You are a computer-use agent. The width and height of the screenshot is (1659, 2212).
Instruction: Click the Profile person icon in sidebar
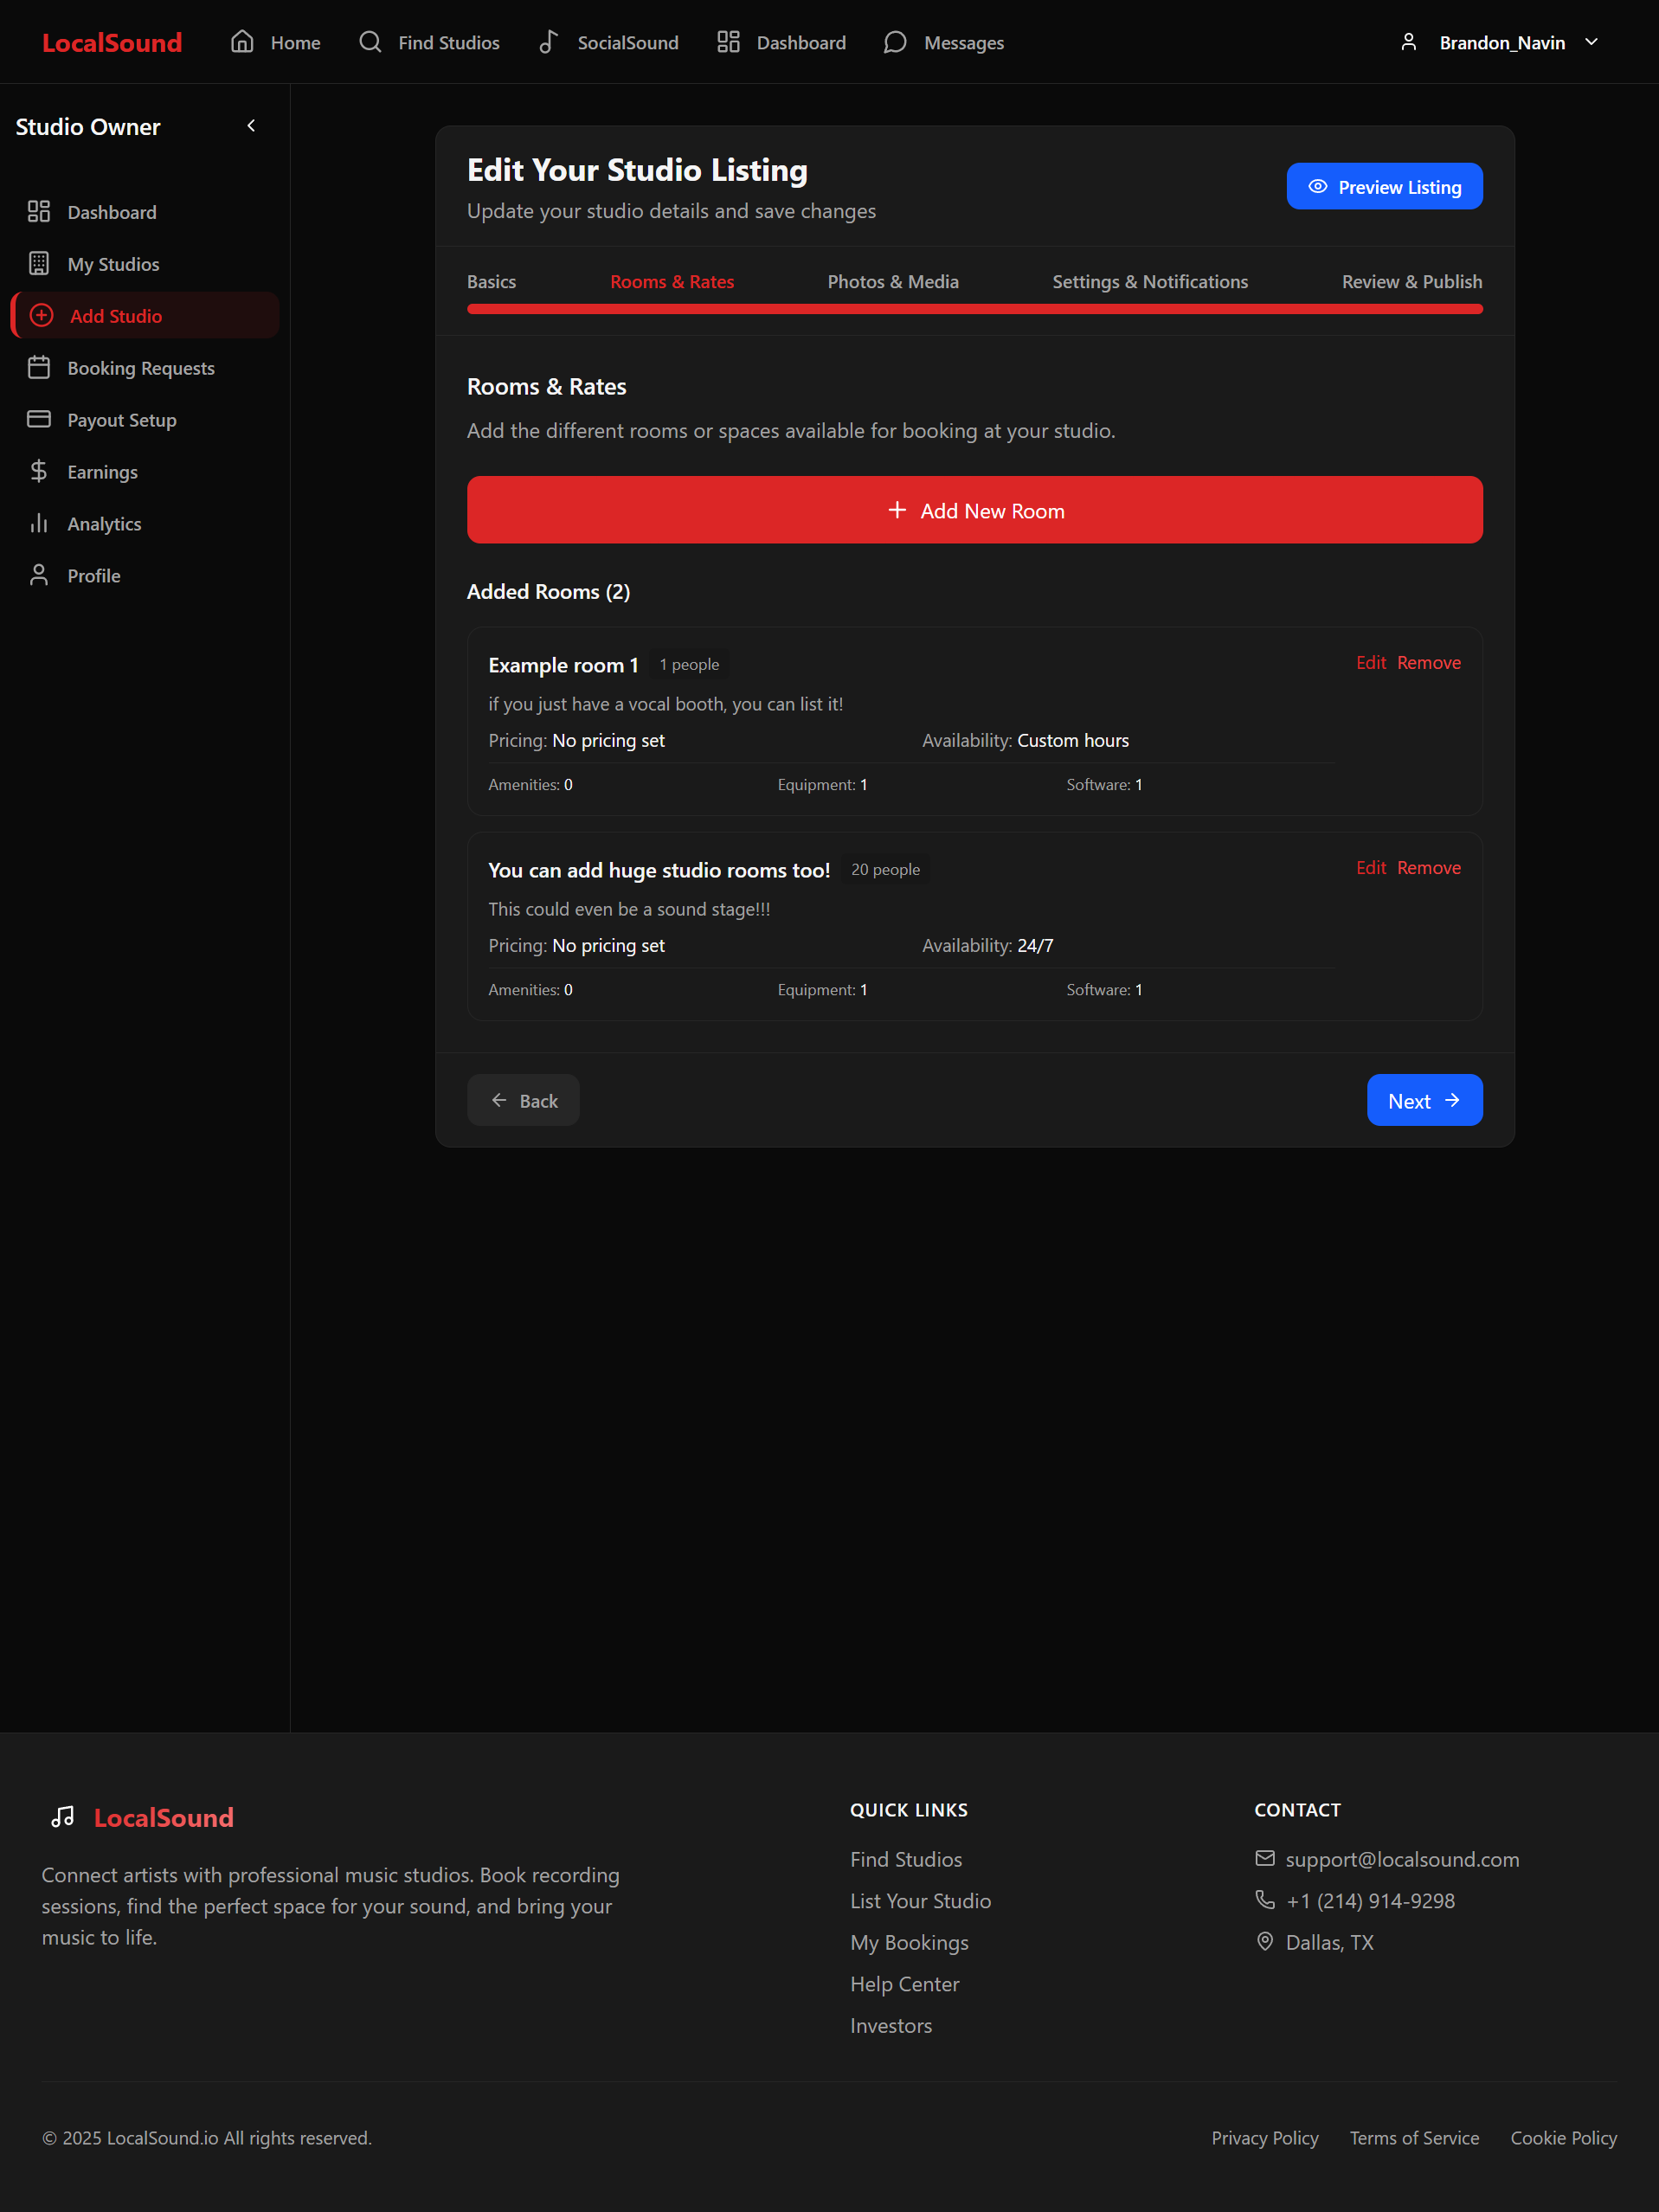[39, 575]
